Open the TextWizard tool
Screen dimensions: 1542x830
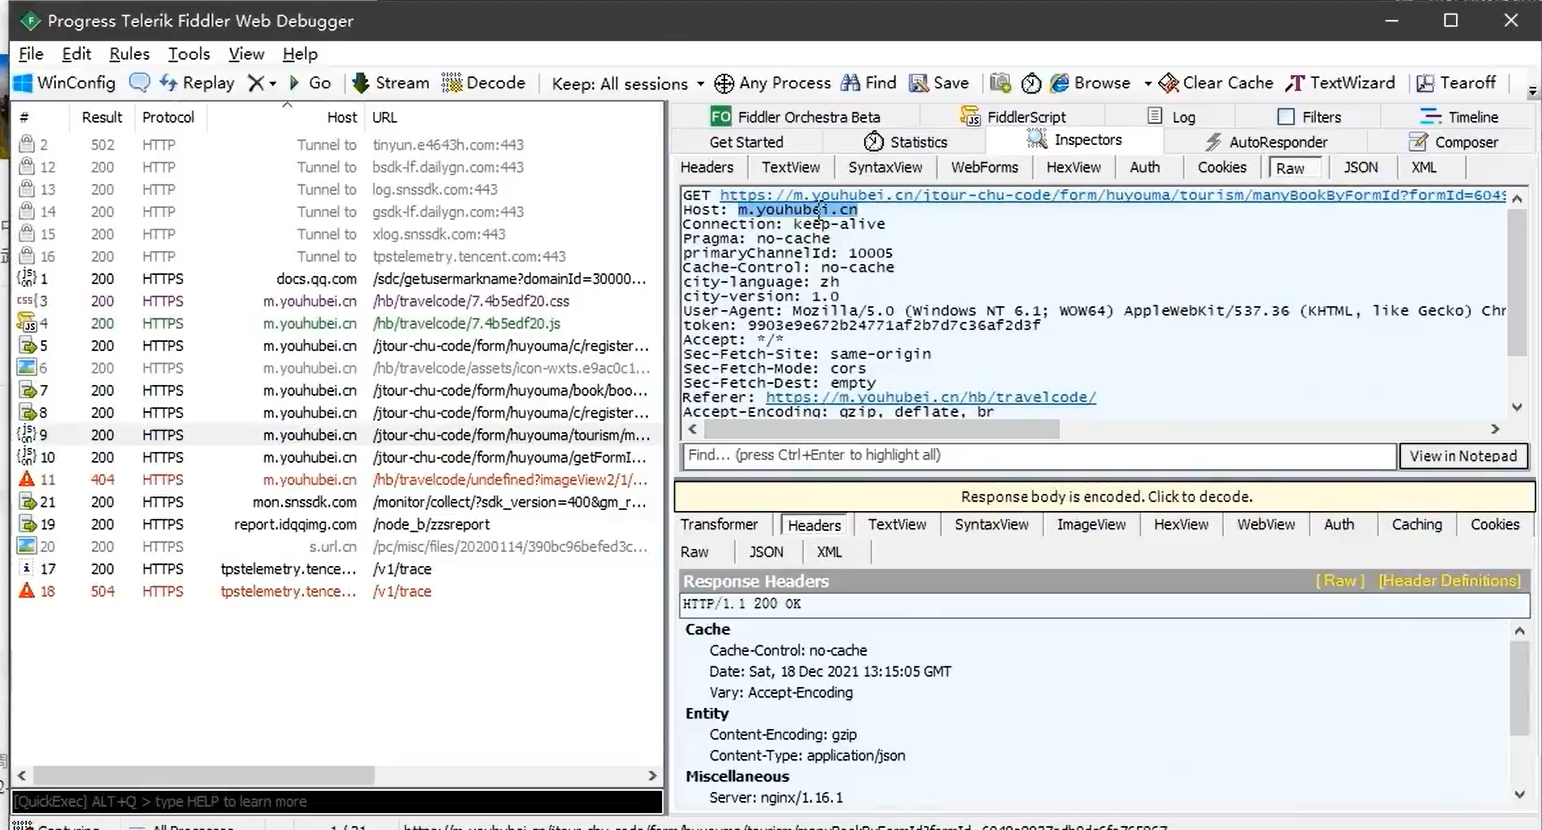(1340, 83)
